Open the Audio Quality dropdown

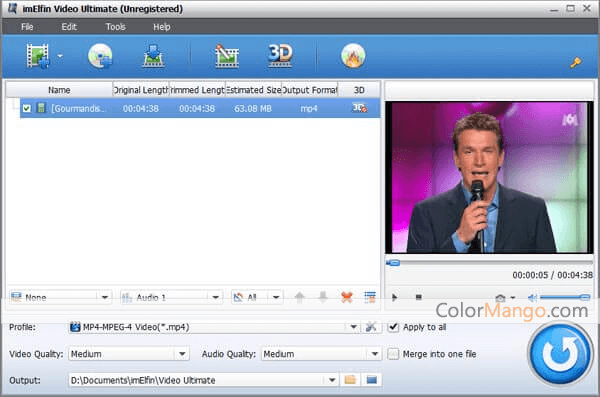click(x=375, y=354)
